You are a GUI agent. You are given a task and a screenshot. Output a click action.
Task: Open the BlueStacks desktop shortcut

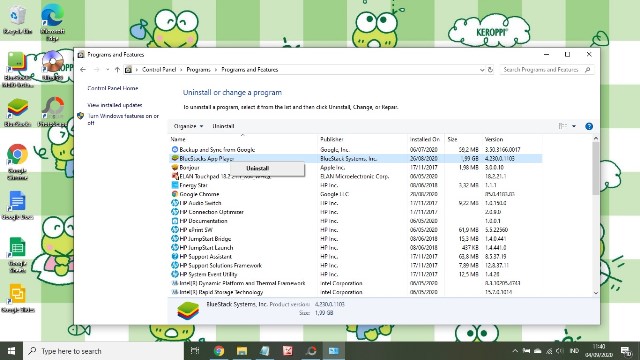coord(17,113)
